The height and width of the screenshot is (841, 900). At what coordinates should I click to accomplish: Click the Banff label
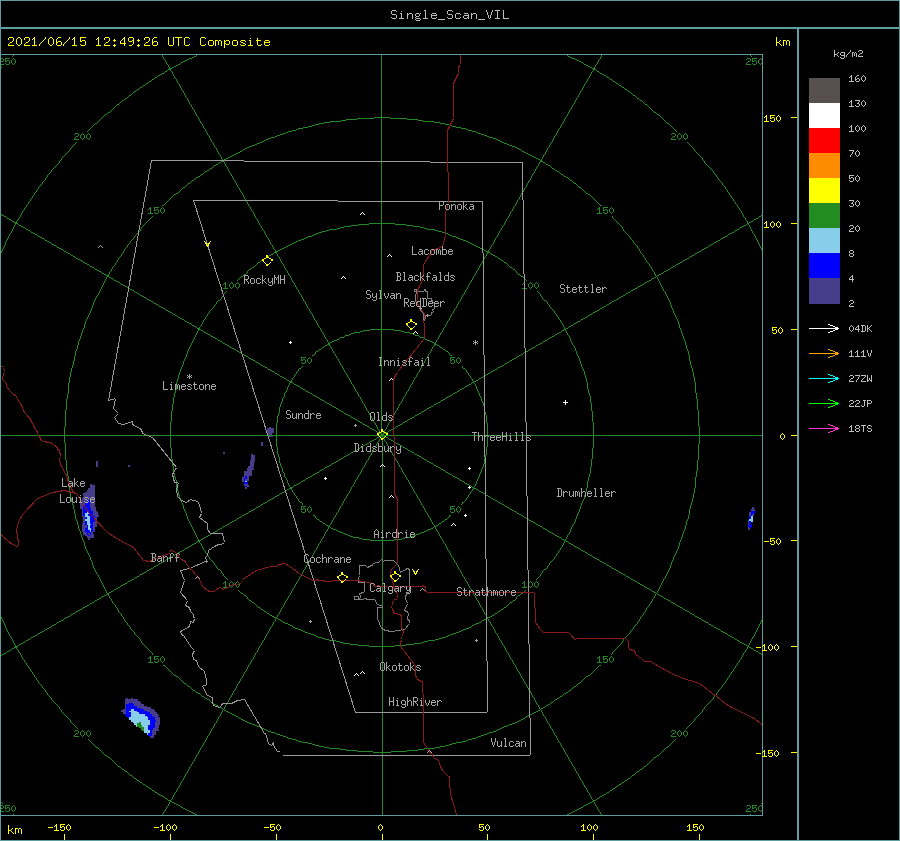pos(165,557)
